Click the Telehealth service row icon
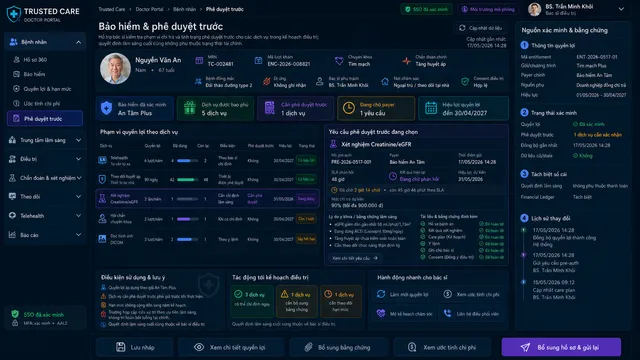The image size is (640, 360). click(102, 160)
